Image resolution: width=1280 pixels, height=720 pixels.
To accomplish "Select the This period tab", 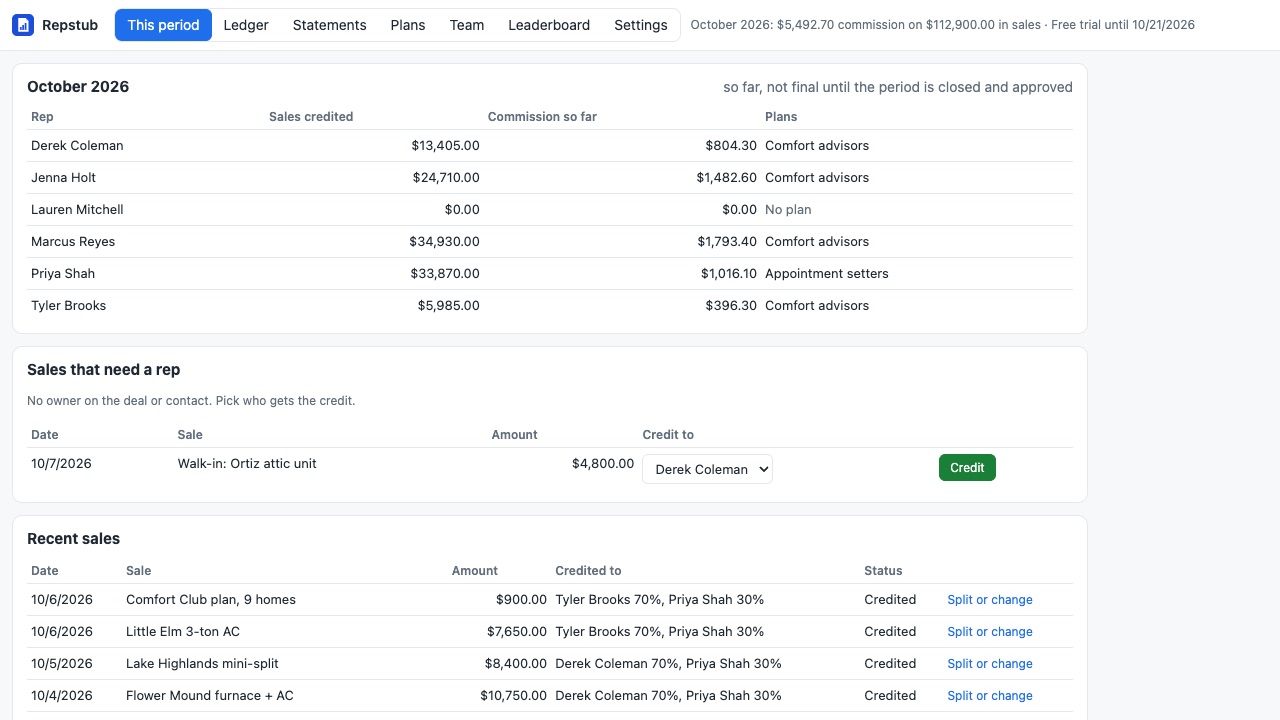I will [x=163, y=25].
